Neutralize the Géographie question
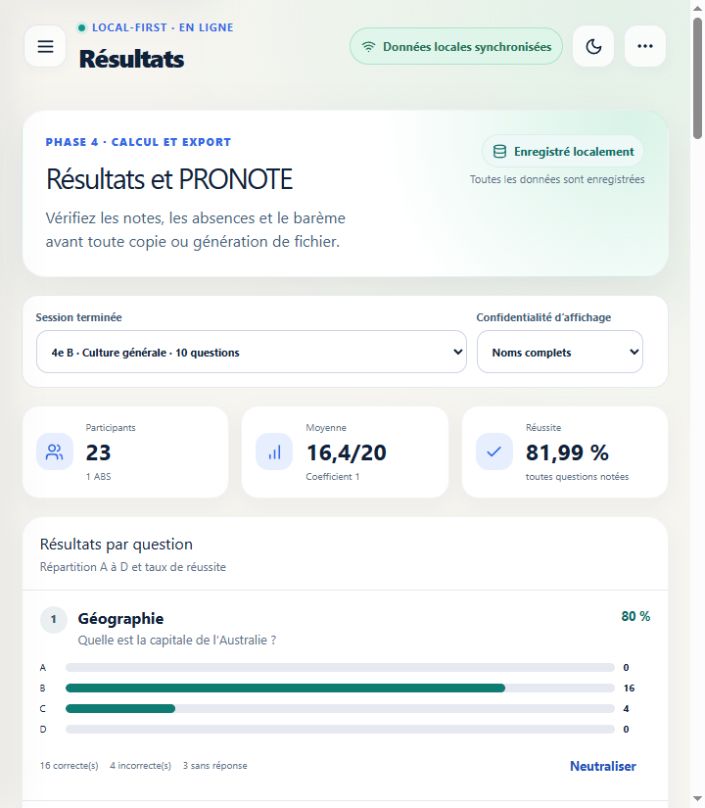Viewport: 705px width, 808px height. [x=603, y=766]
